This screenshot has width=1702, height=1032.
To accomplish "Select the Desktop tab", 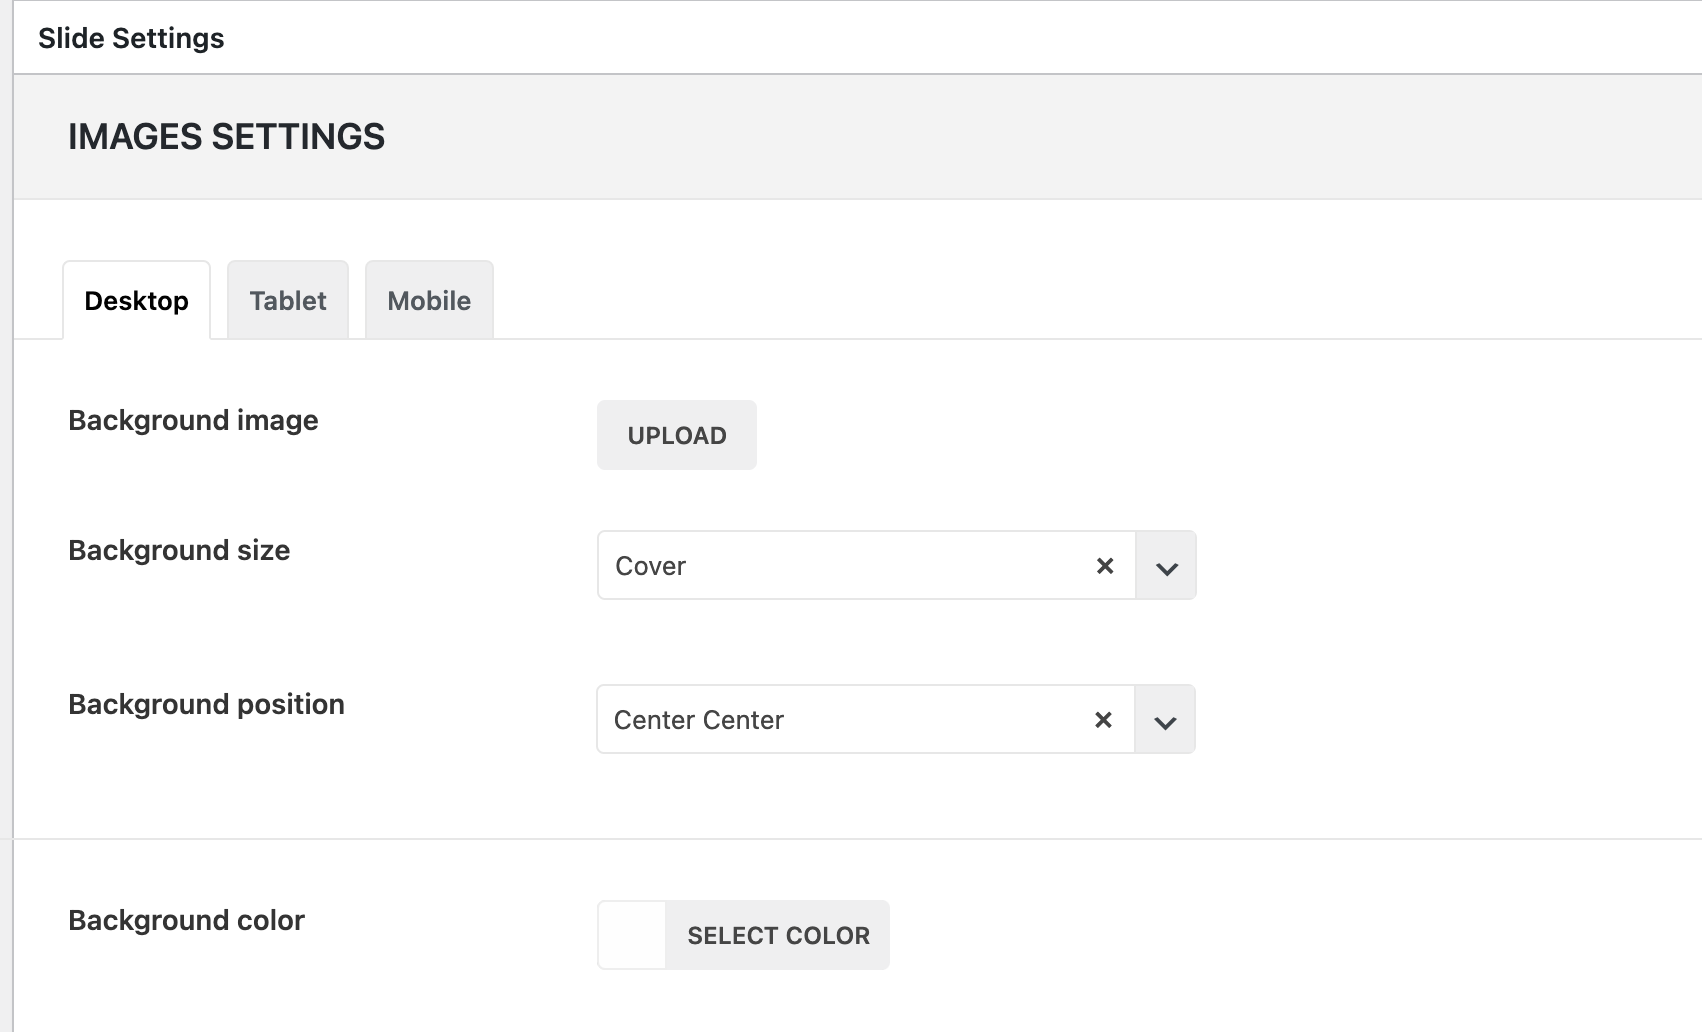I will pos(137,301).
